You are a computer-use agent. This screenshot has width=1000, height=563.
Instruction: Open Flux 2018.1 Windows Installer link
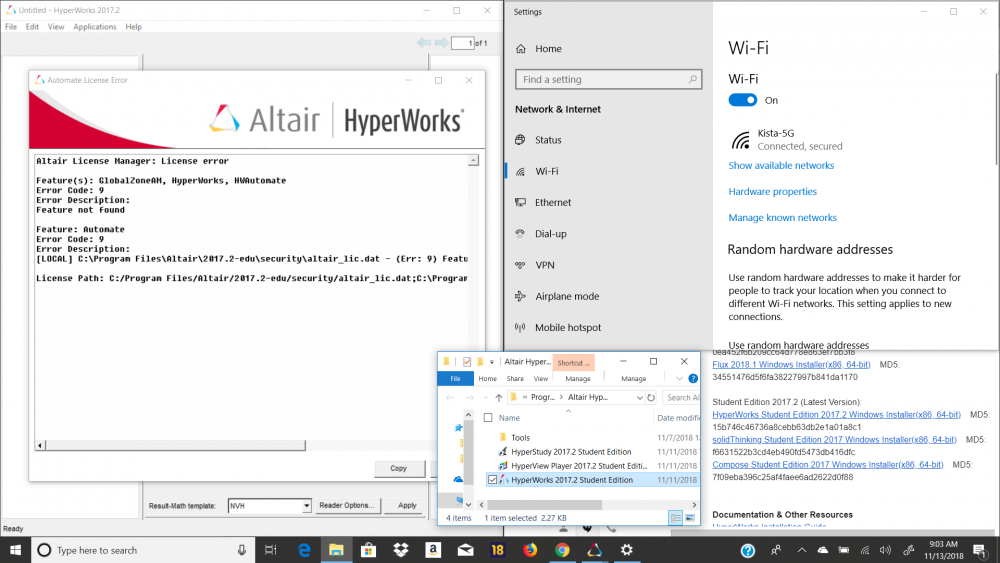tap(791, 365)
